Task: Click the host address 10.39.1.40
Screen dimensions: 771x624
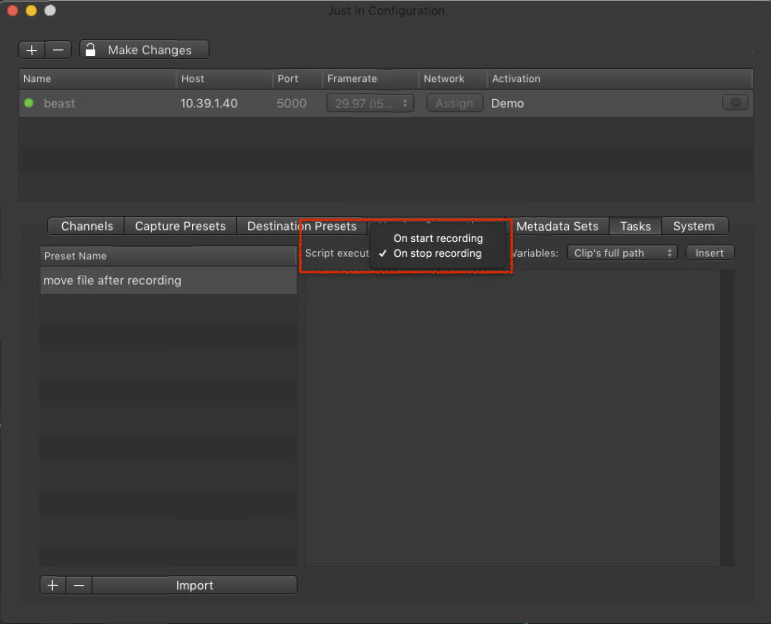Action: tap(209, 103)
